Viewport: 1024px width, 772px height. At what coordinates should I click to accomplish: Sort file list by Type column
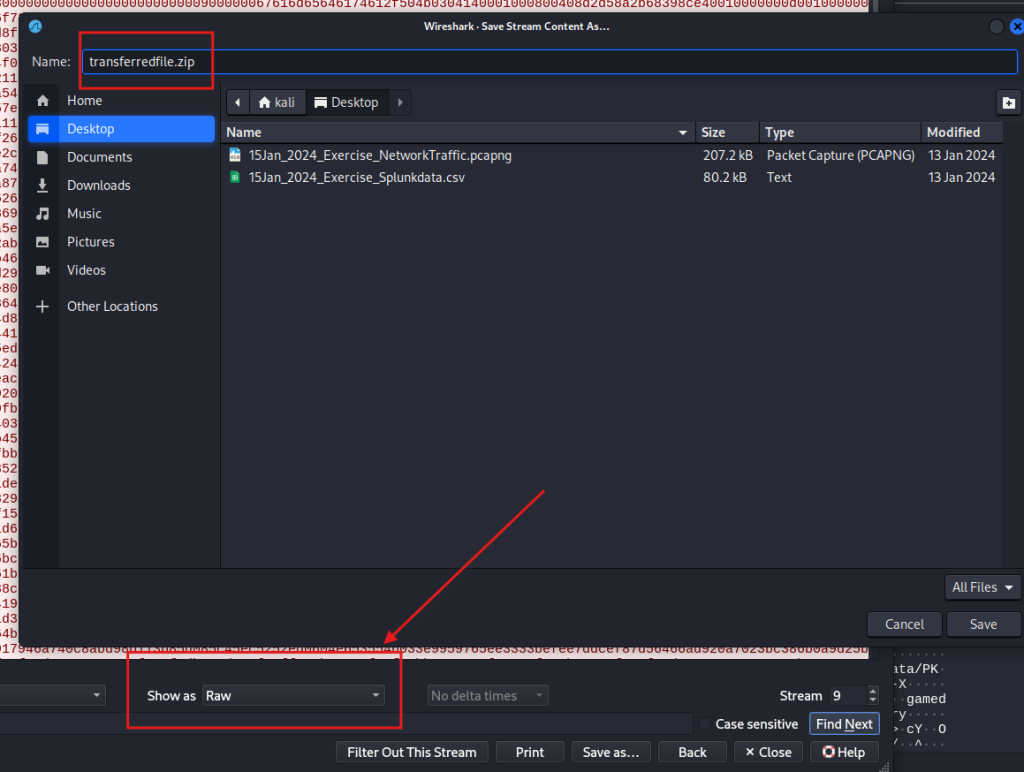click(840, 132)
